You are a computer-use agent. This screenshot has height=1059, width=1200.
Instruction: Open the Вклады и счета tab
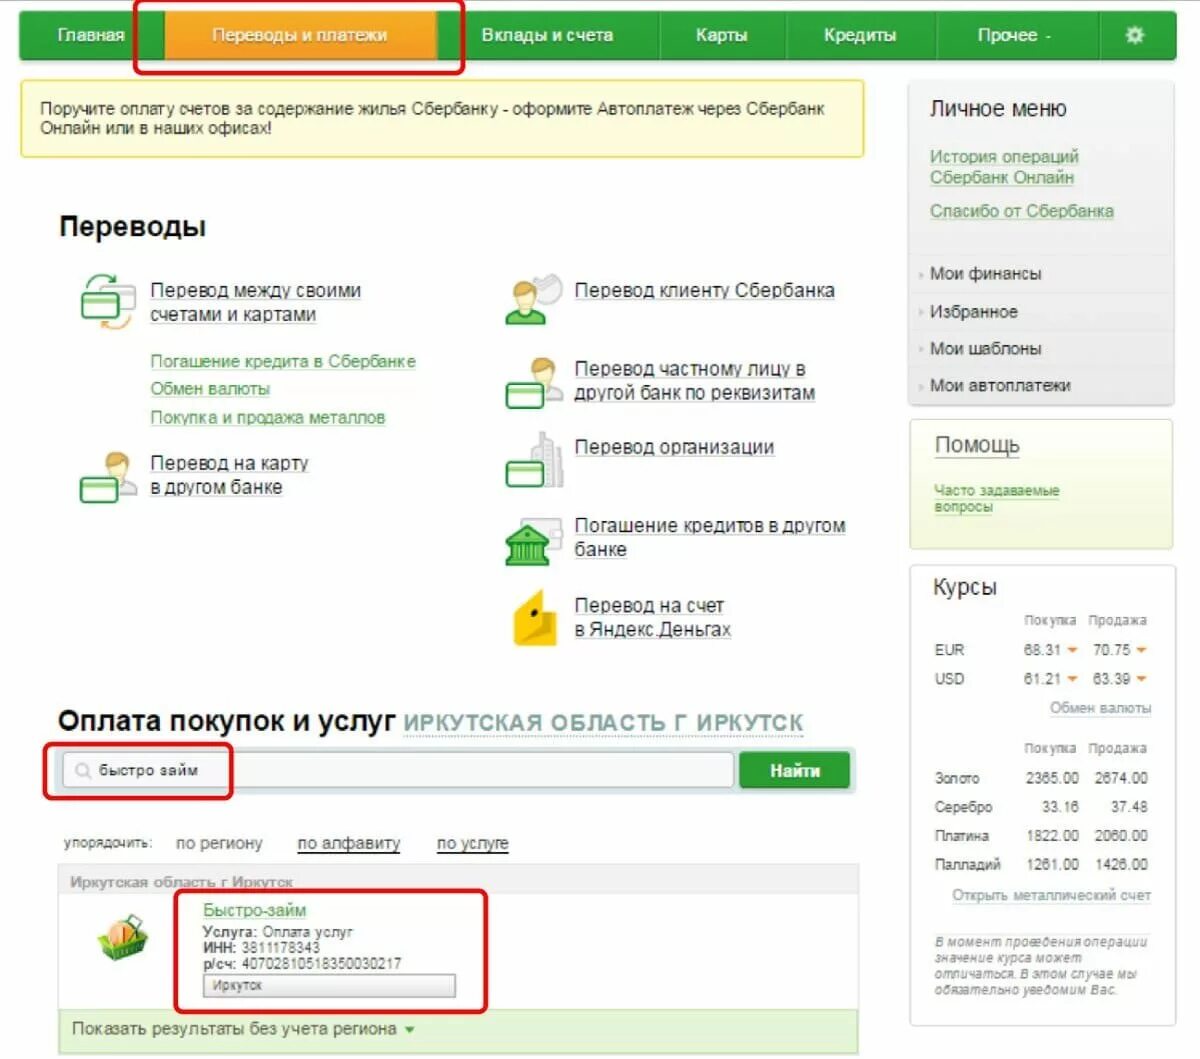547,35
